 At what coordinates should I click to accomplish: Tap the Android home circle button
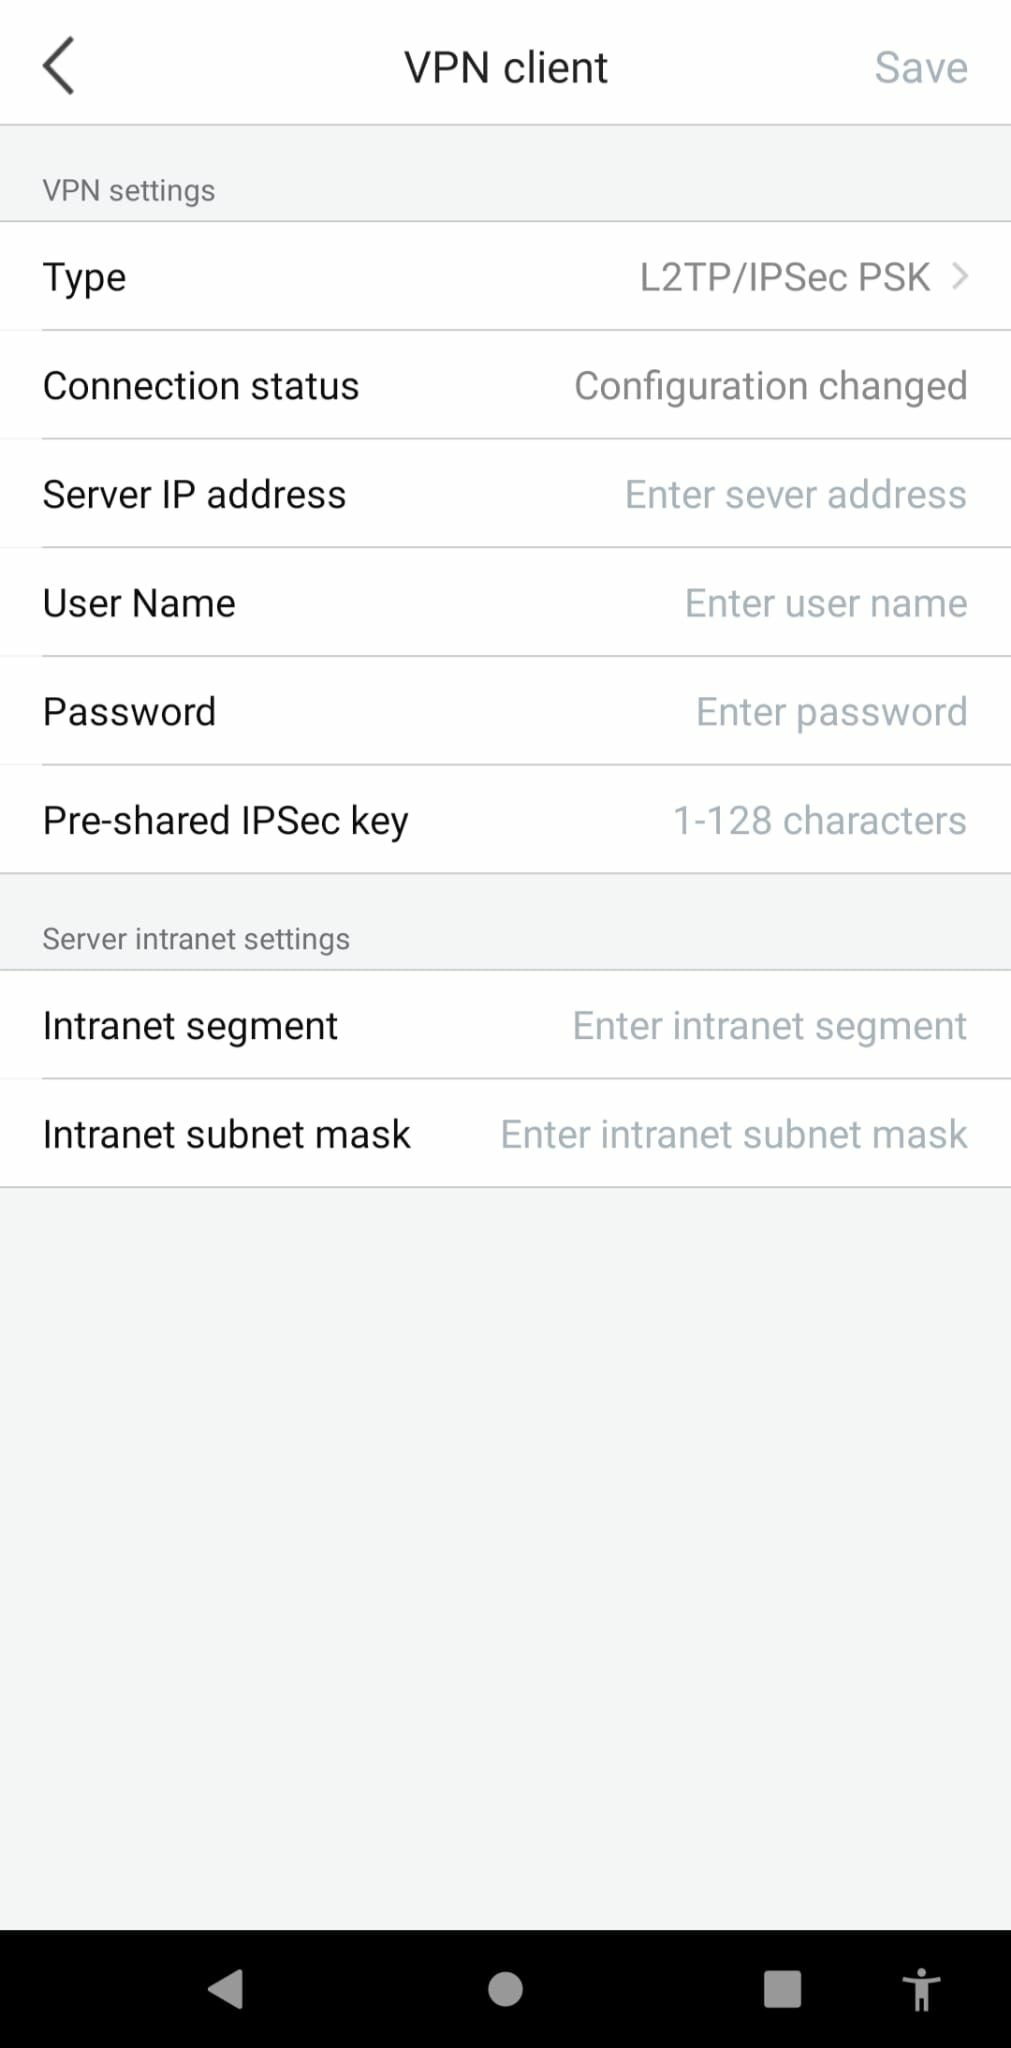point(505,1989)
